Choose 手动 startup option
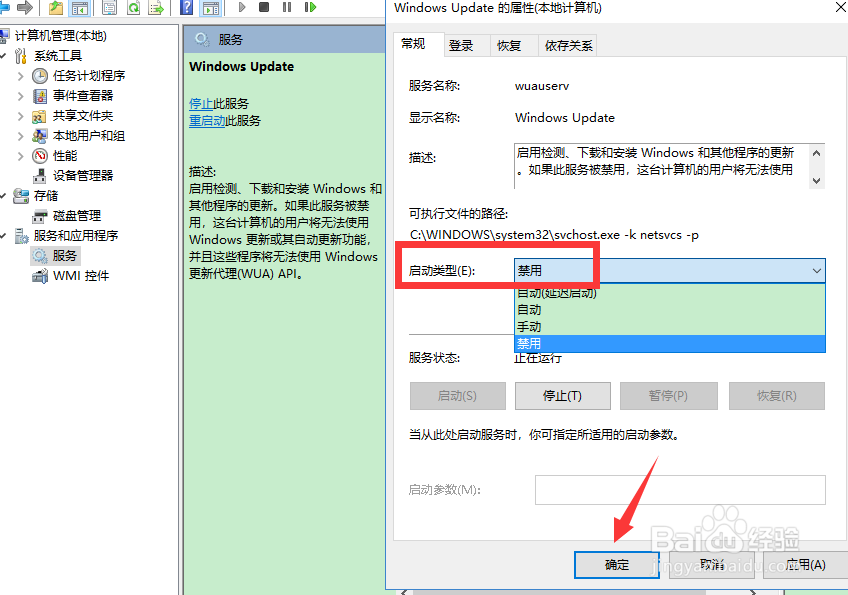This screenshot has height=595, width=848. click(670, 327)
